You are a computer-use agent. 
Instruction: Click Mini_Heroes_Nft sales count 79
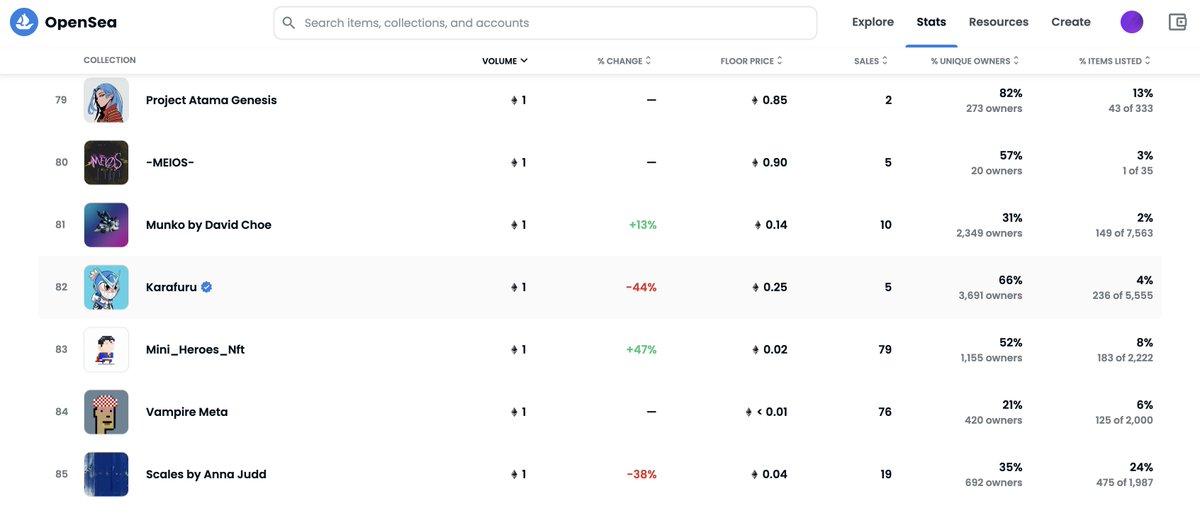(x=884, y=350)
